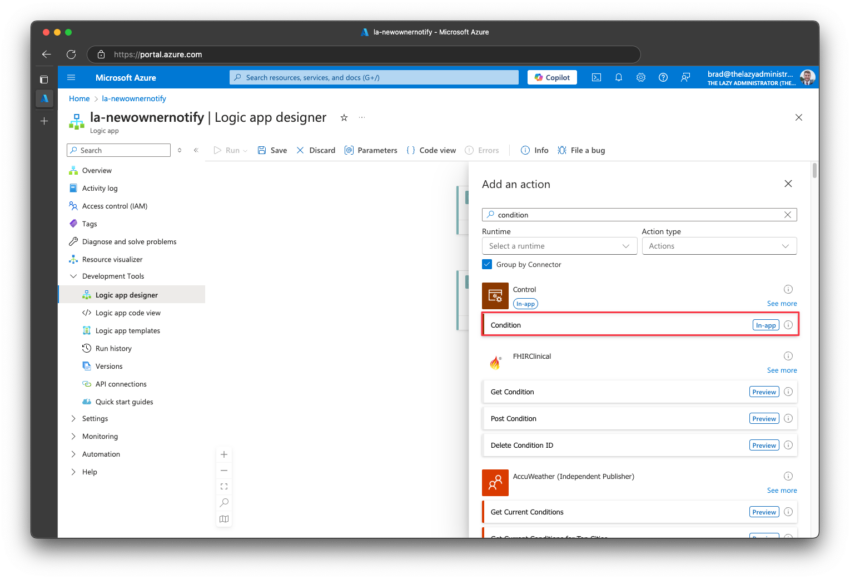The image size is (850, 579).
Task: Reload the browser page
Action: pyautogui.click(x=71, y=54)
